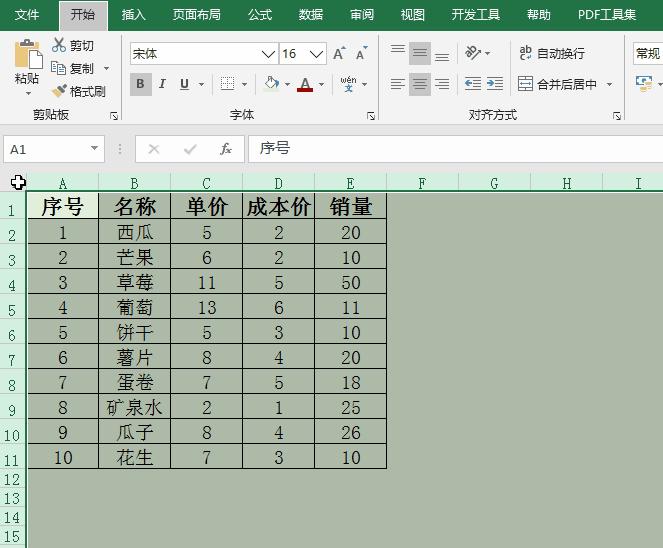Toggle center horizontal alignment
The height and width of the screenshot is (548, 663).
420,84
